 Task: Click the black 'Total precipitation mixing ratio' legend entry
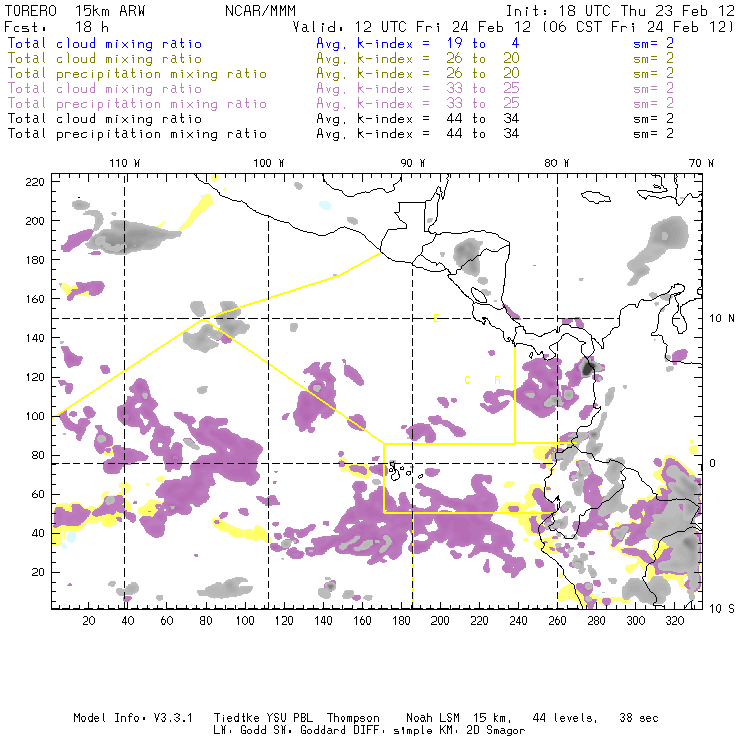(x=137, y=134)
